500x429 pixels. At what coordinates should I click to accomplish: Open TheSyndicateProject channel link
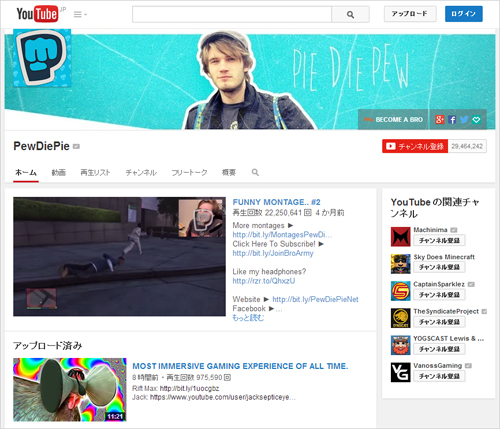pos(446,311)
